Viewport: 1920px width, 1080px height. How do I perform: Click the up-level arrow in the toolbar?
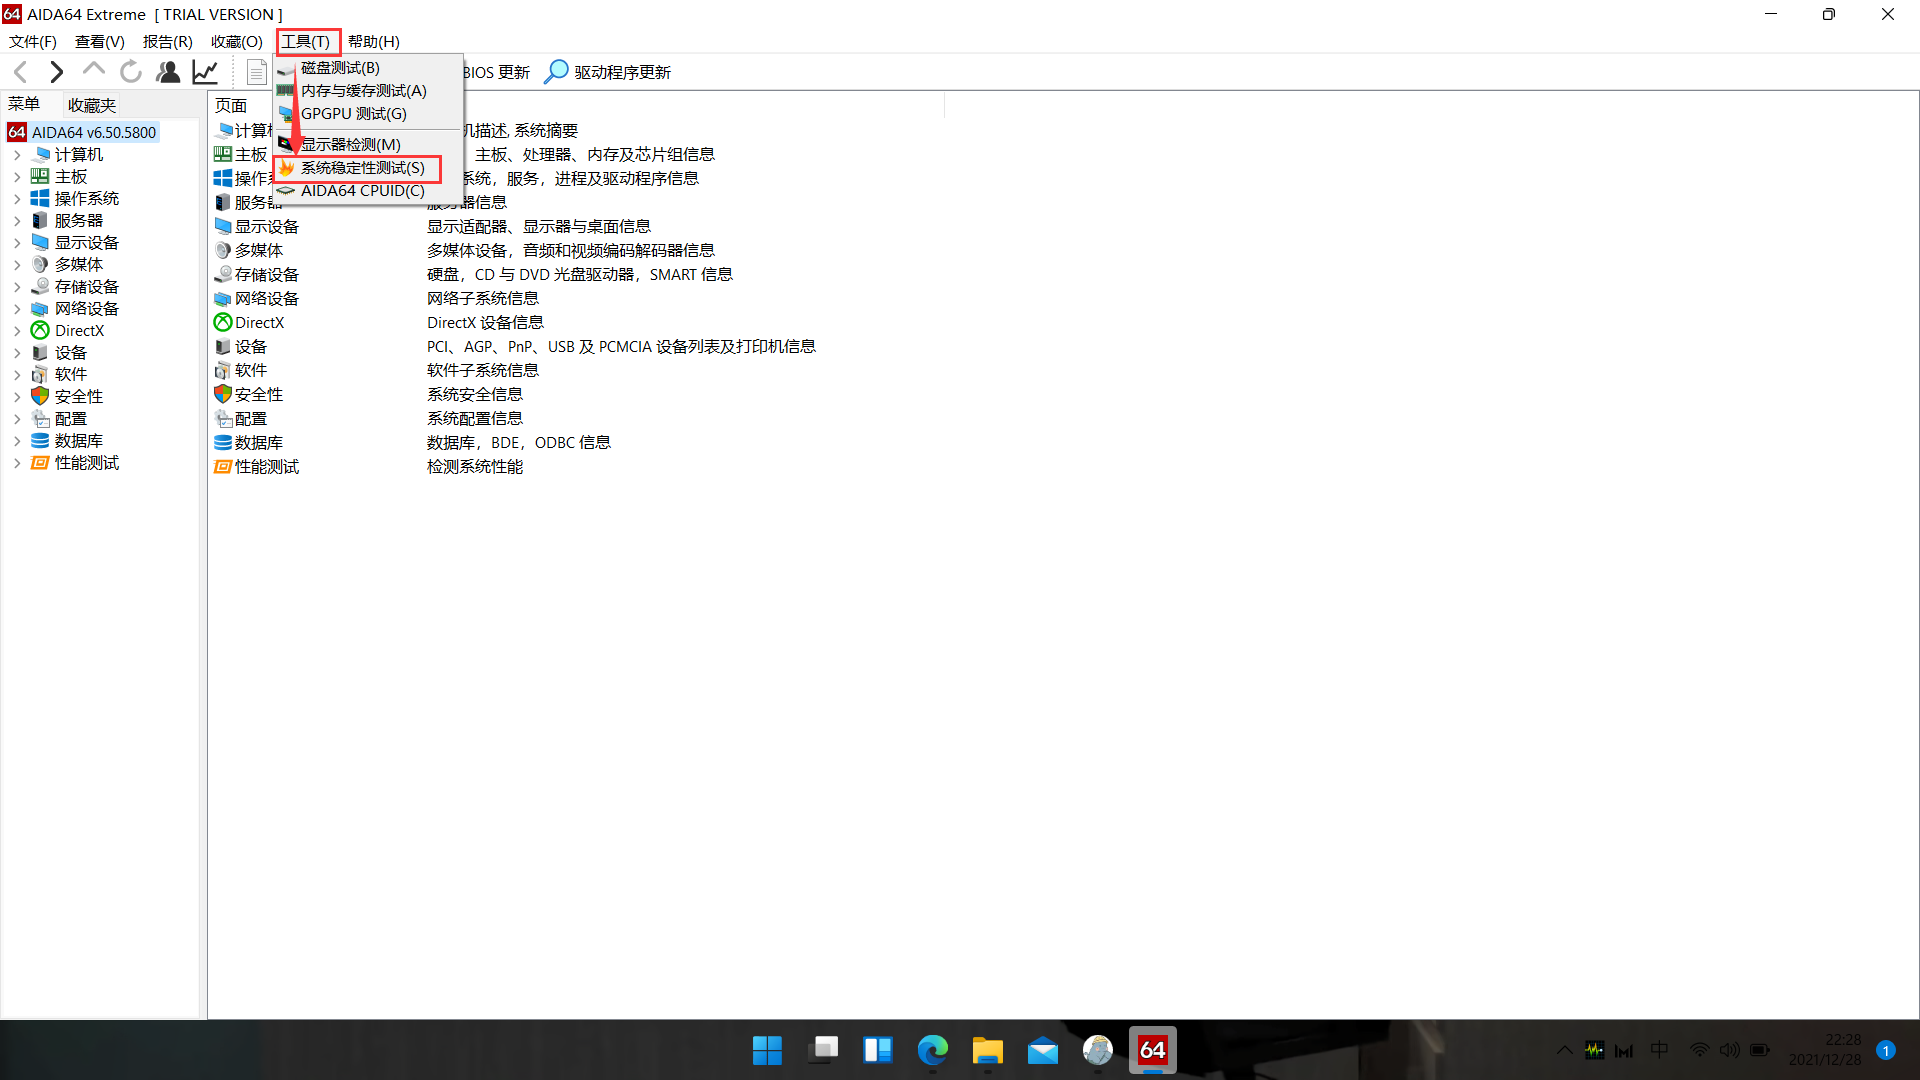(x=93, y=71)
